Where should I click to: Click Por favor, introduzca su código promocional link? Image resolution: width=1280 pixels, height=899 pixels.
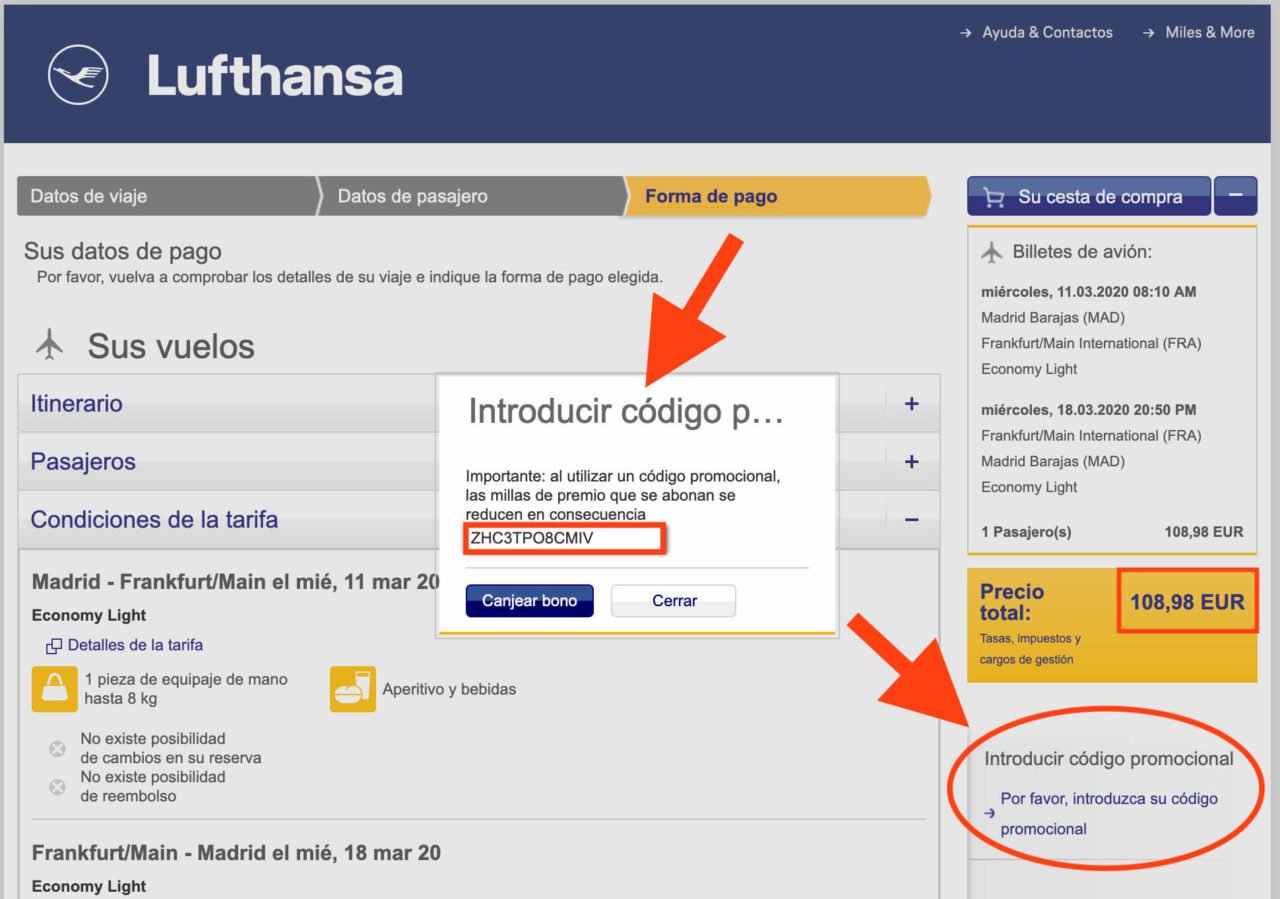[x=1109, y=814]
